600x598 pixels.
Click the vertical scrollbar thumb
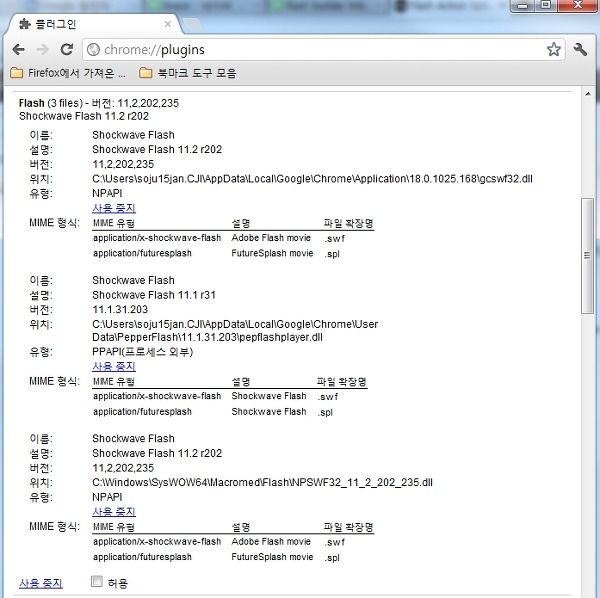coord(587,256)
